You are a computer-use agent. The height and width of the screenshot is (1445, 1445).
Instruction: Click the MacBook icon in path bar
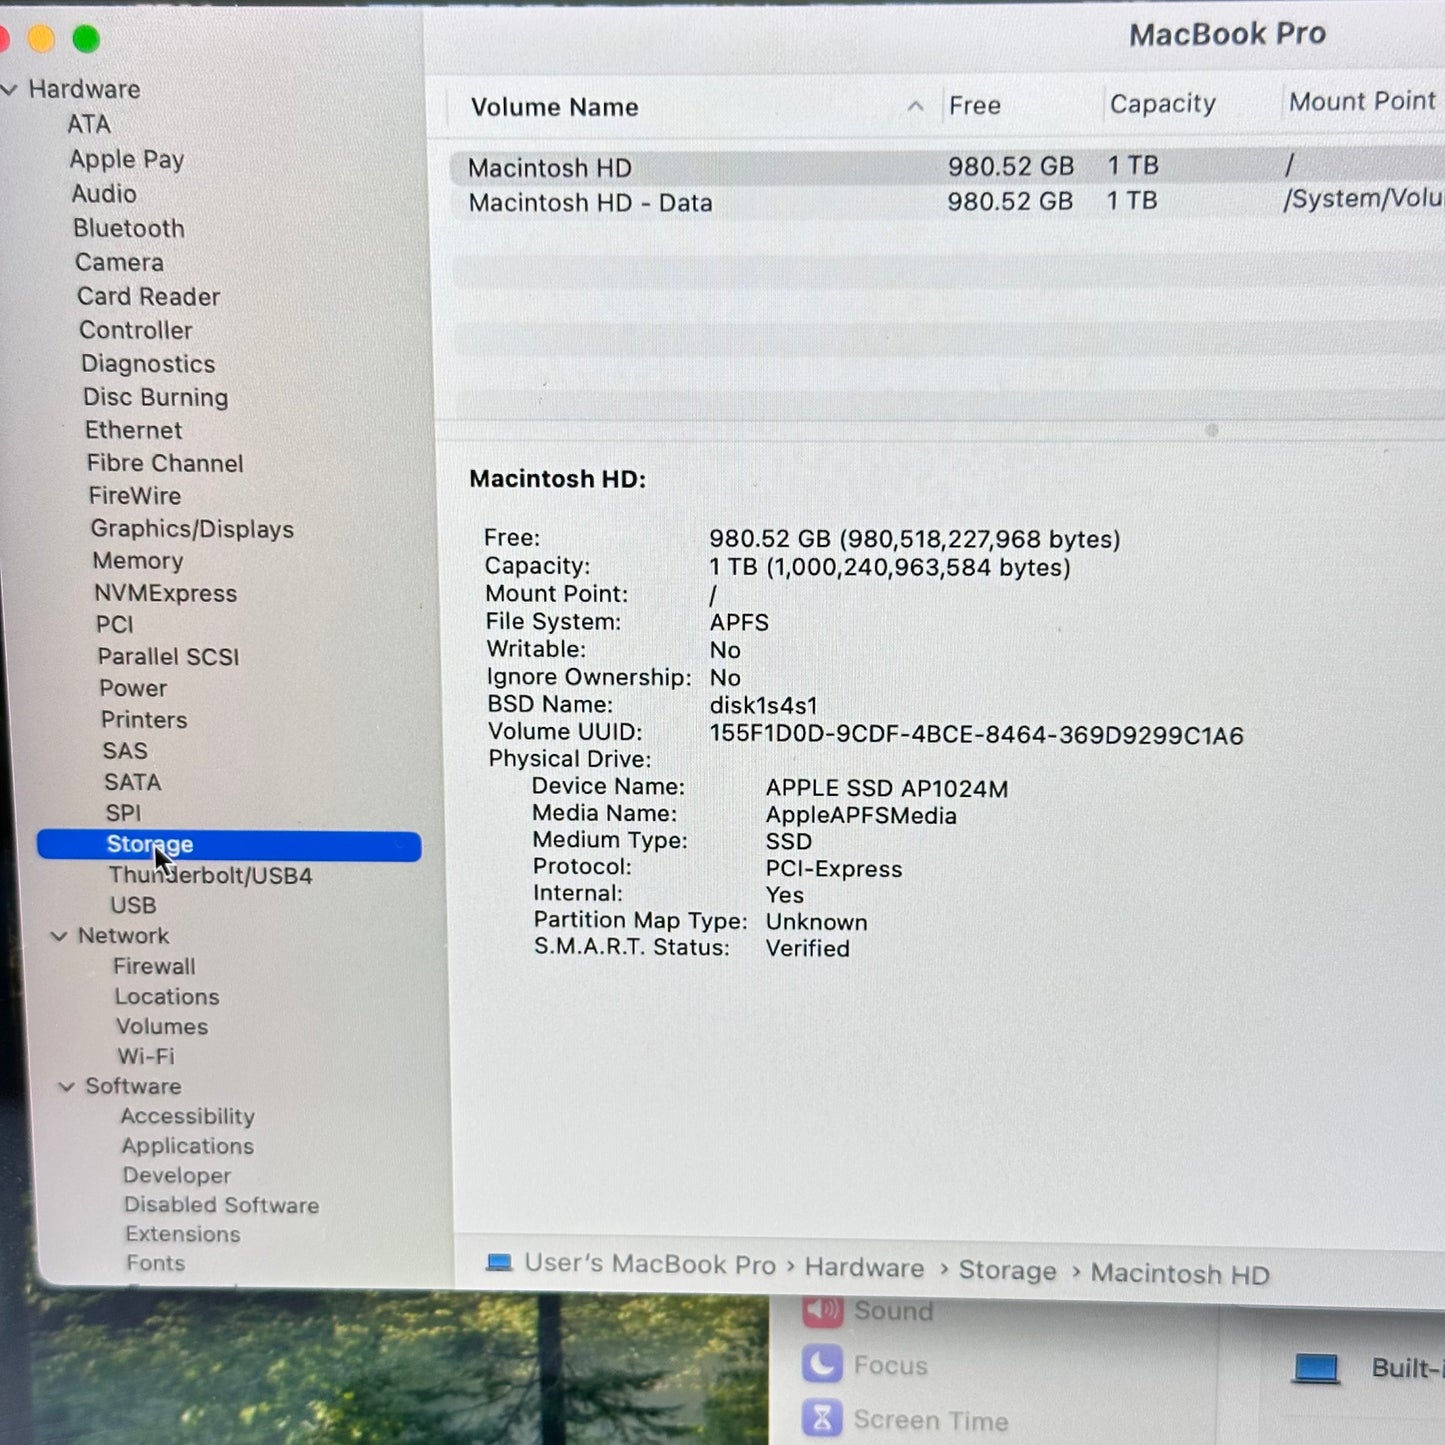pos(499,1263)
